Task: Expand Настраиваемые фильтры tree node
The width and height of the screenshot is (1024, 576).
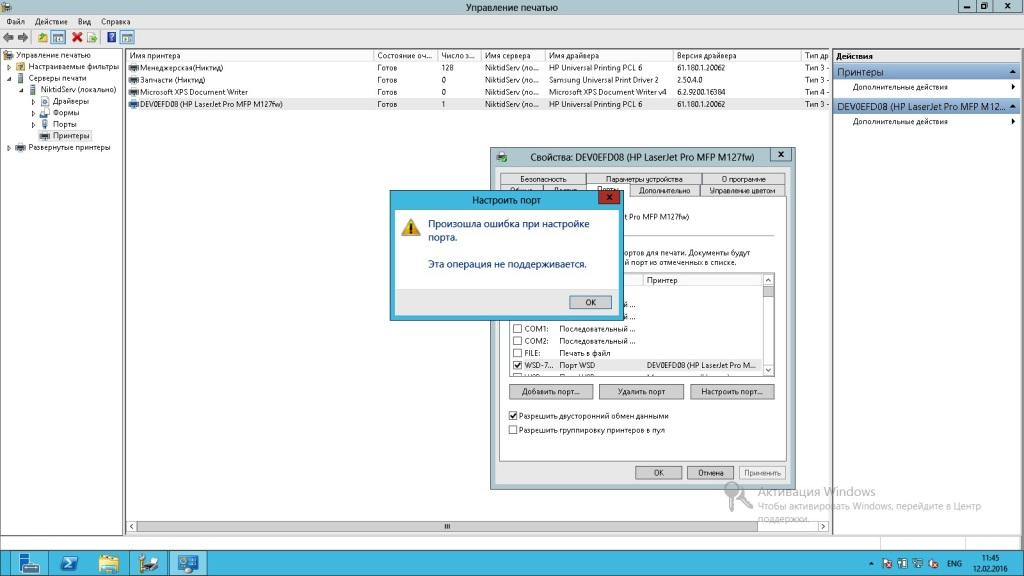Action: coord(9,67)
